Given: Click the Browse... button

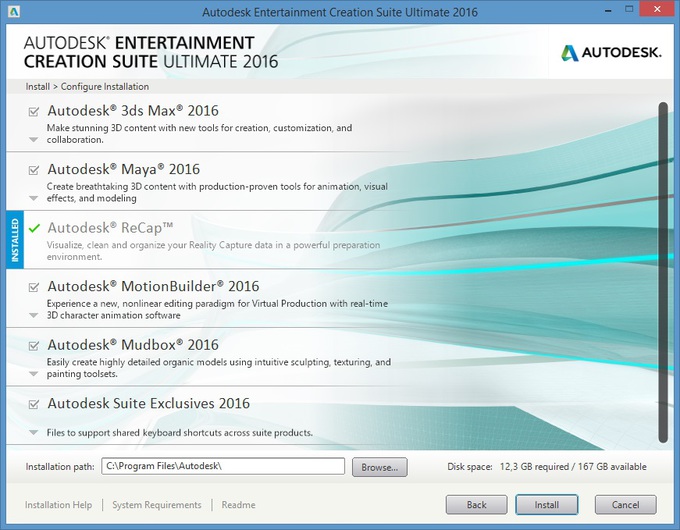Looking at the screenshot, I should (x=379, y=467).
